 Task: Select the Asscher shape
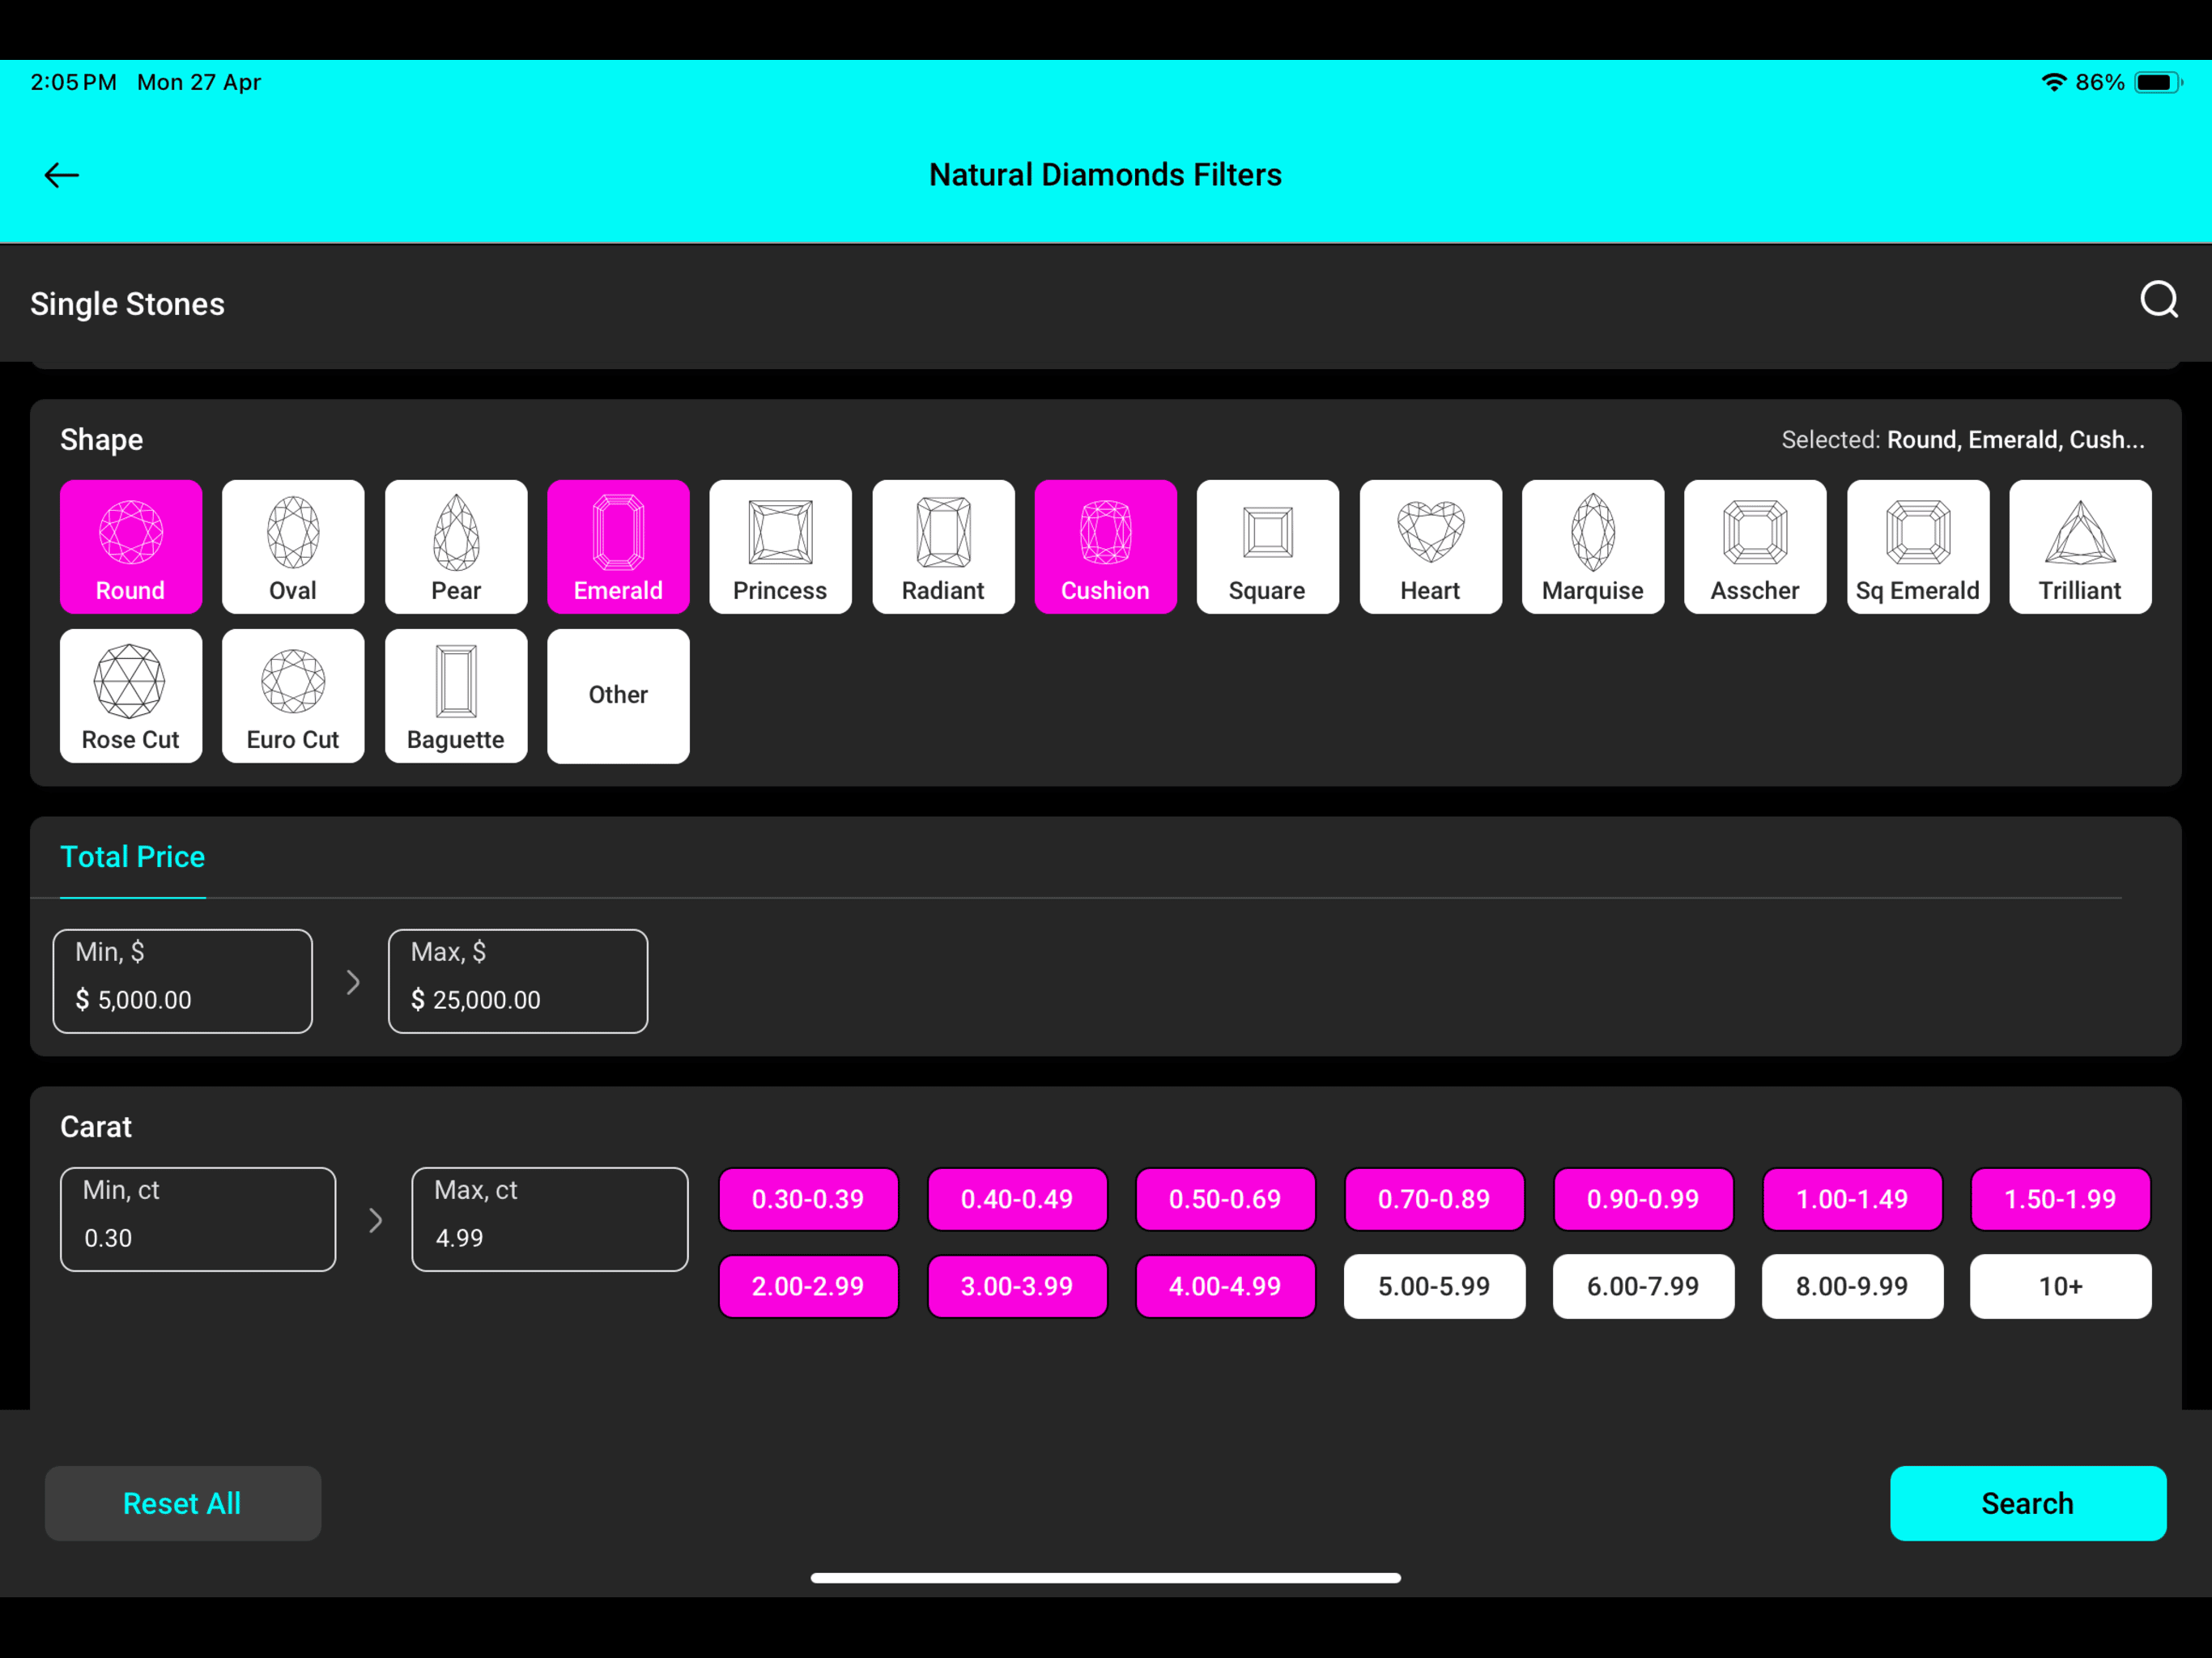point(1754,546)
